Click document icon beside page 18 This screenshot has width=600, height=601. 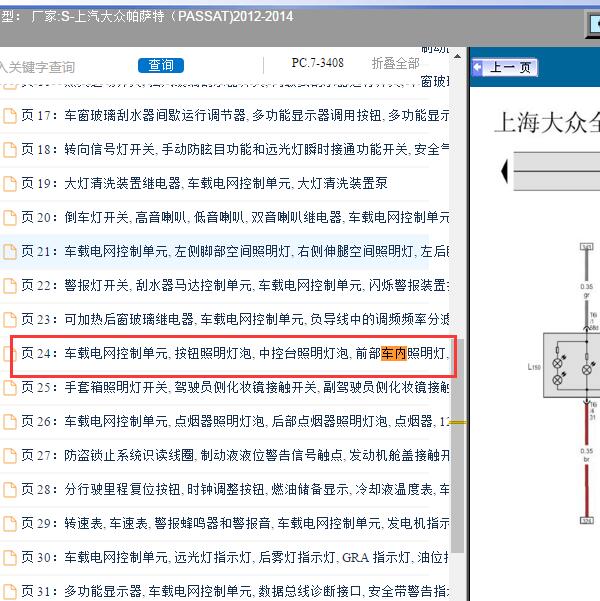[10, 150]
